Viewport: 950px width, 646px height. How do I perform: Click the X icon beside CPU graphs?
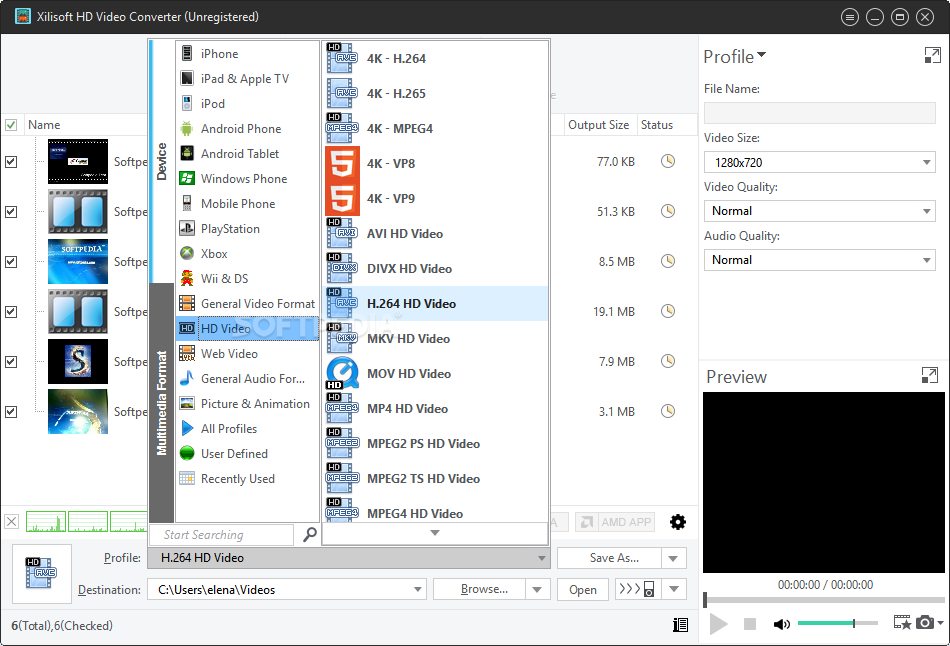[12, 521]
